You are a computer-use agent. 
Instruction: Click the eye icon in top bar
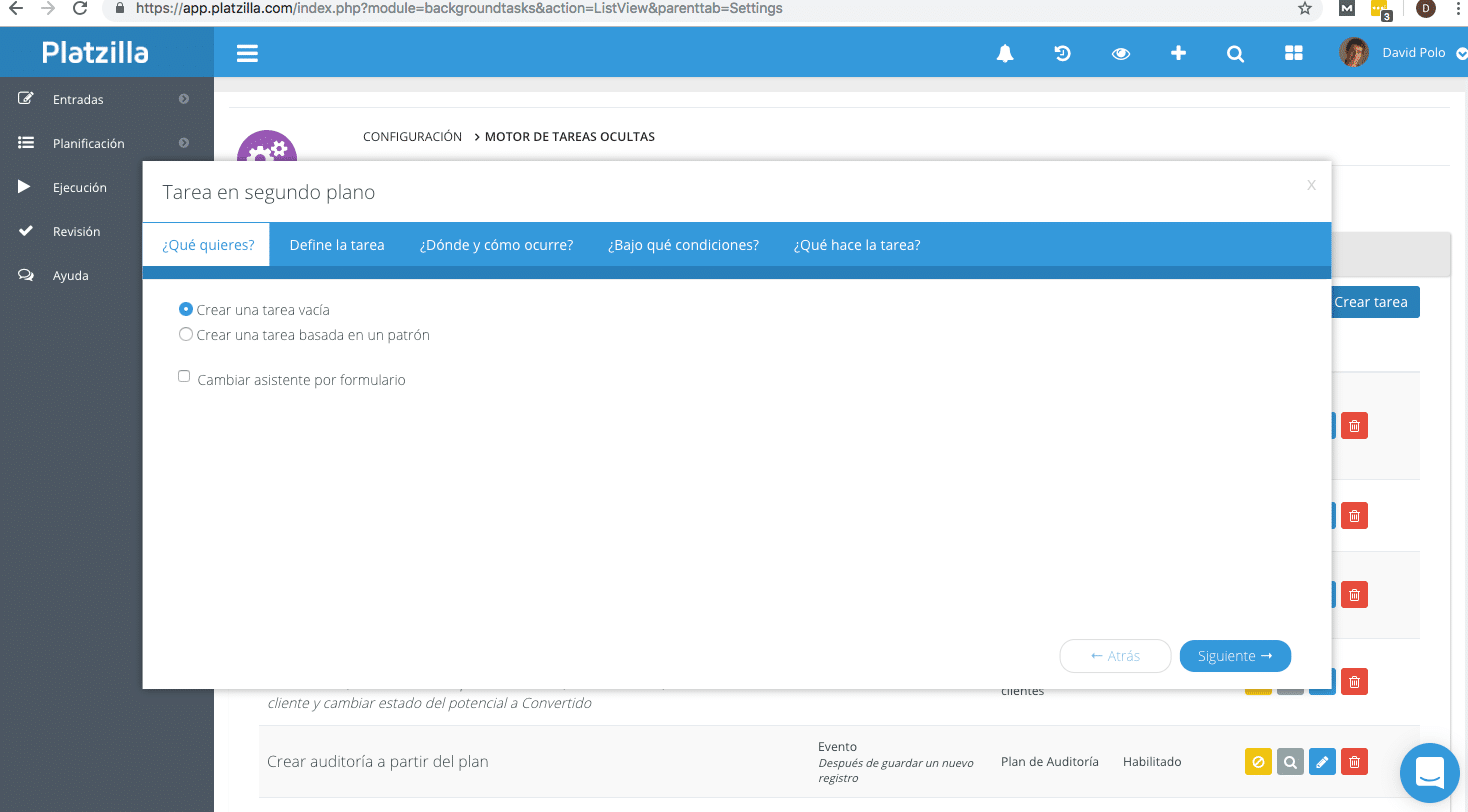1121,54
